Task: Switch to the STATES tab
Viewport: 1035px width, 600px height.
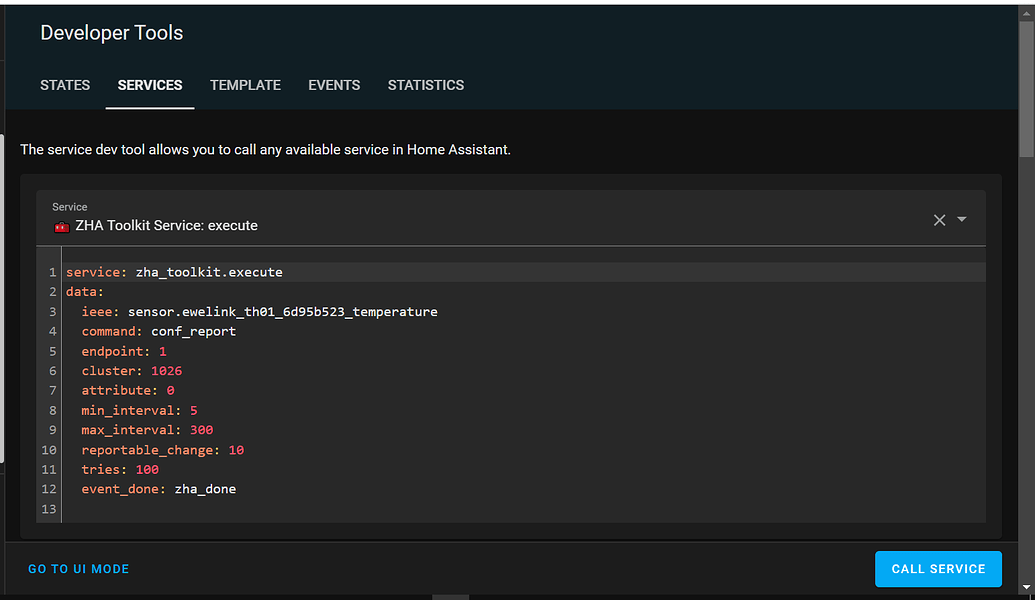Action: (65, 85)
